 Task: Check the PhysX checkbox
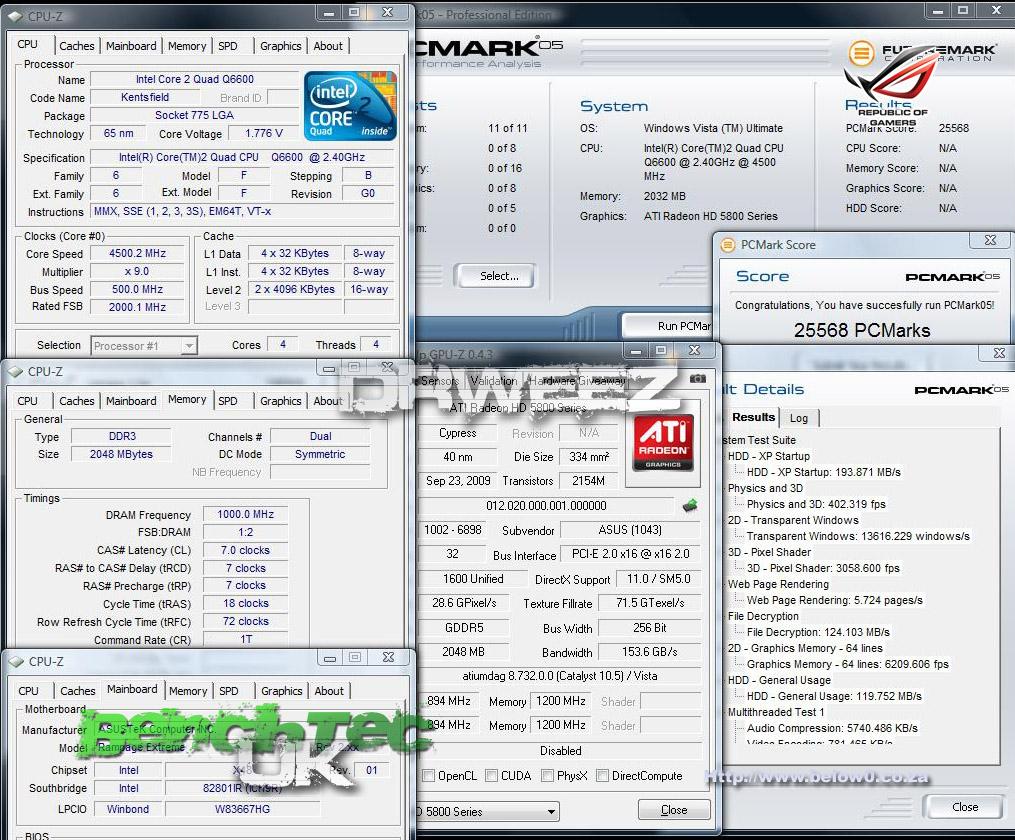pos(548,775)
